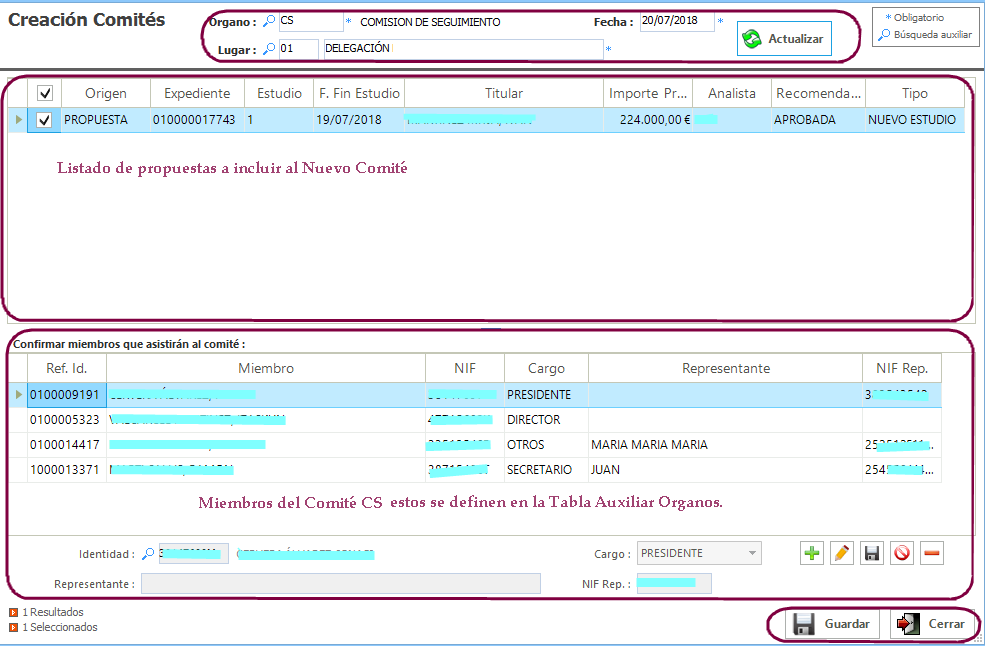Cancel editing with the red prohibited icon
Screen dimensions: 985x646
click(x=902, y=553)
